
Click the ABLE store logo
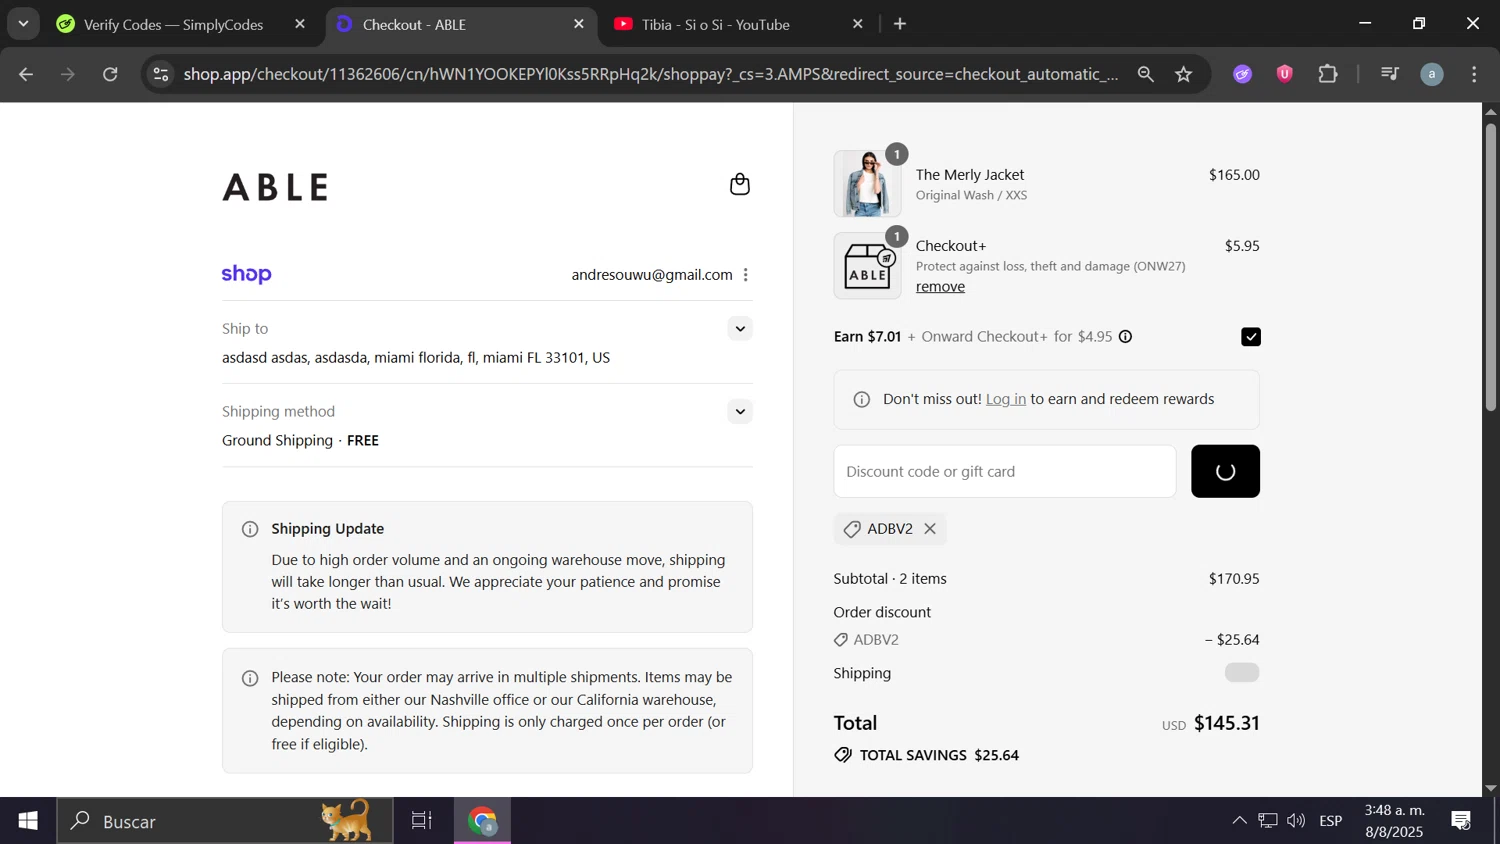tap(276, 187)
